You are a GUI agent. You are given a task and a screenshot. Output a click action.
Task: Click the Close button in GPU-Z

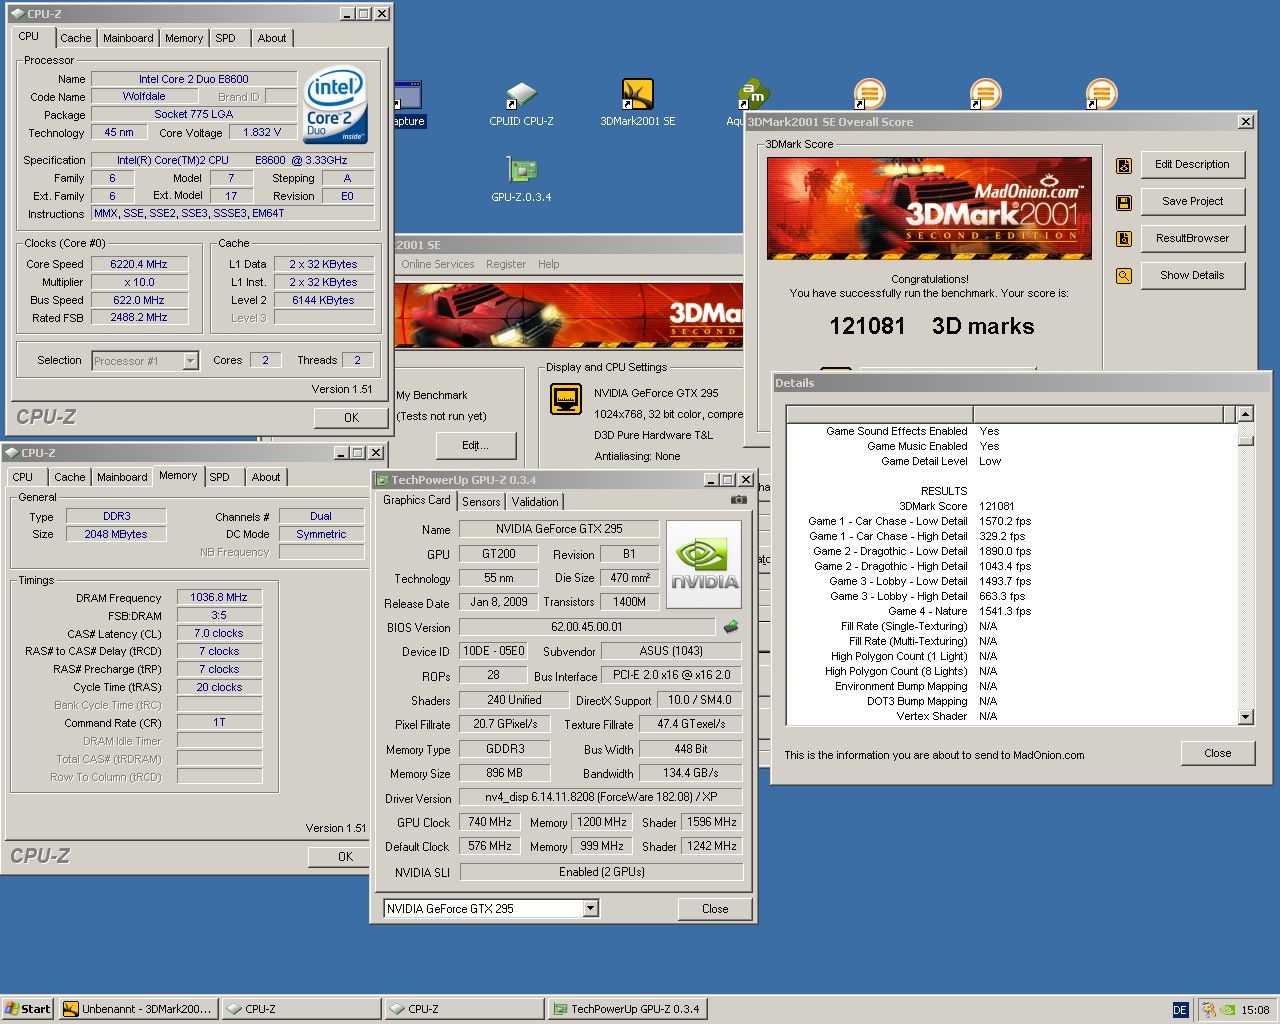pyautogui.click(x=715, y=909)
